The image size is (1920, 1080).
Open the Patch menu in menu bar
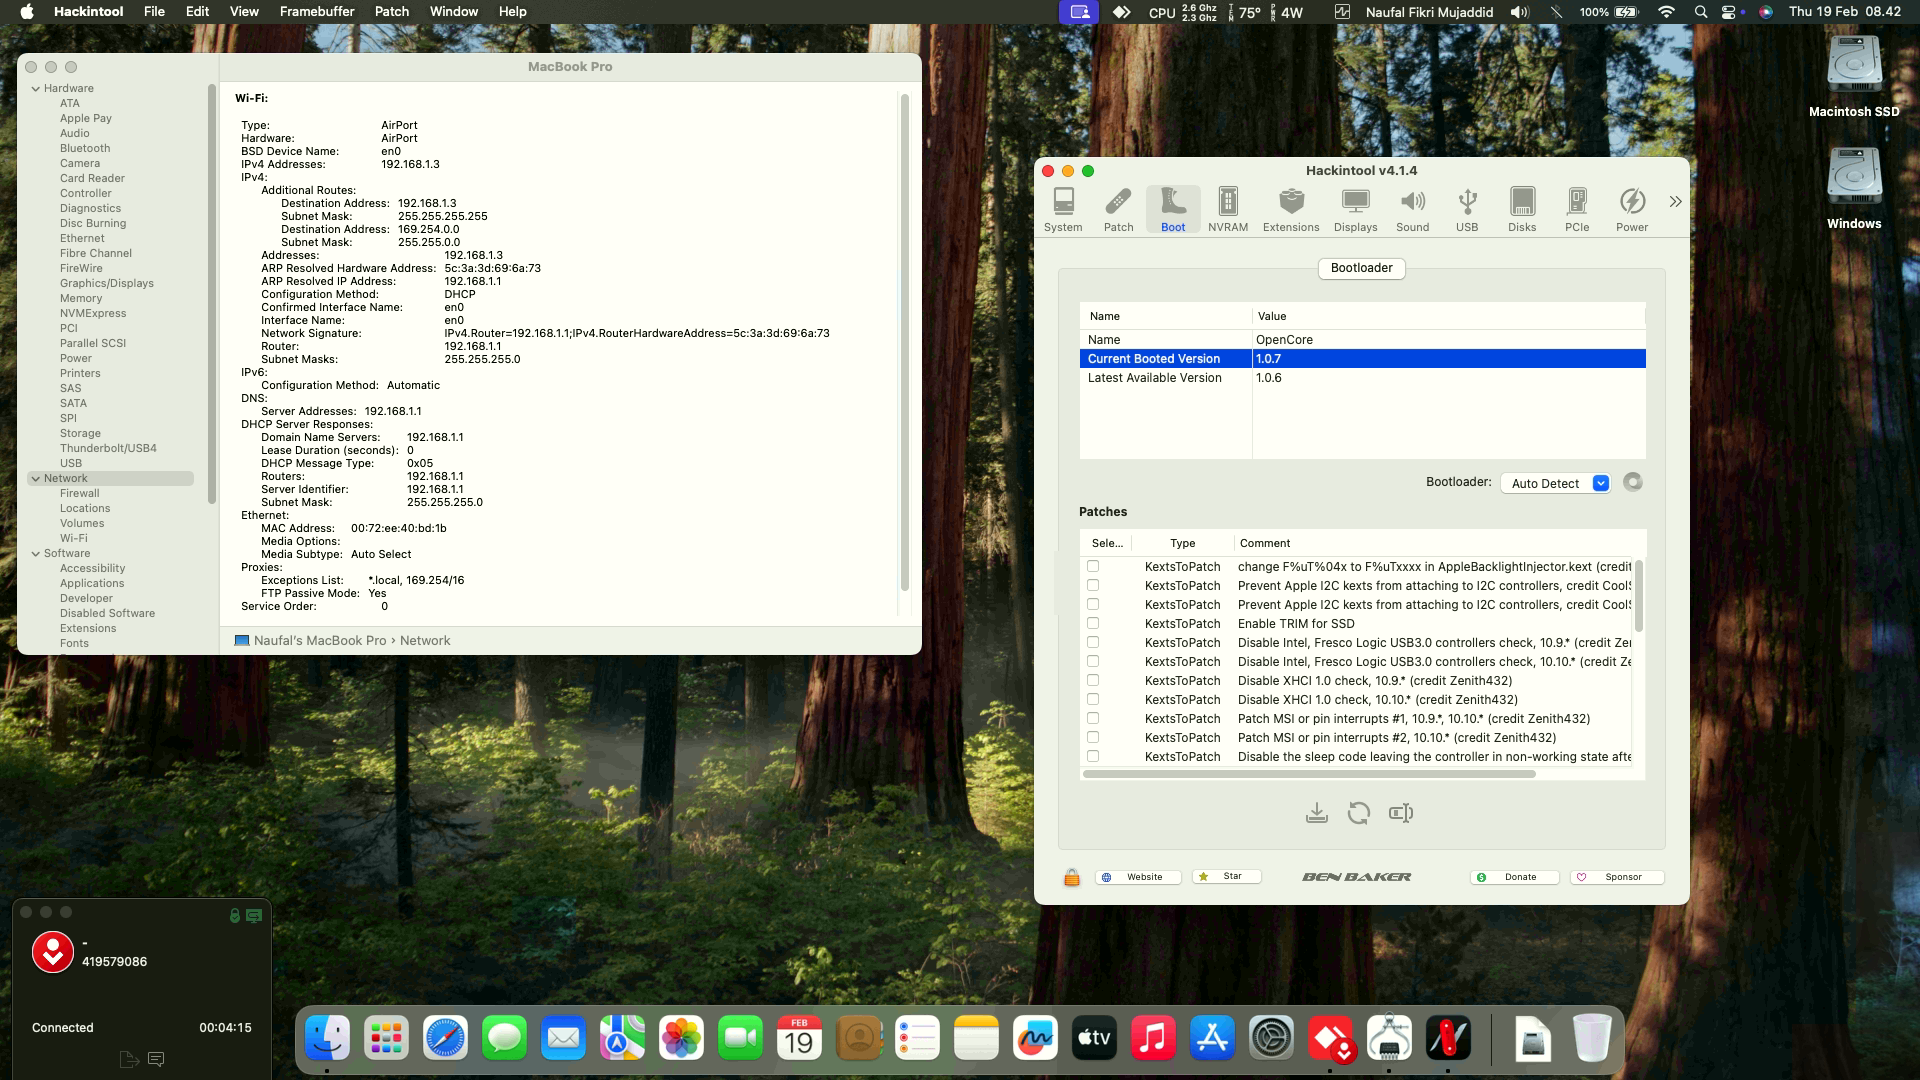392,11
